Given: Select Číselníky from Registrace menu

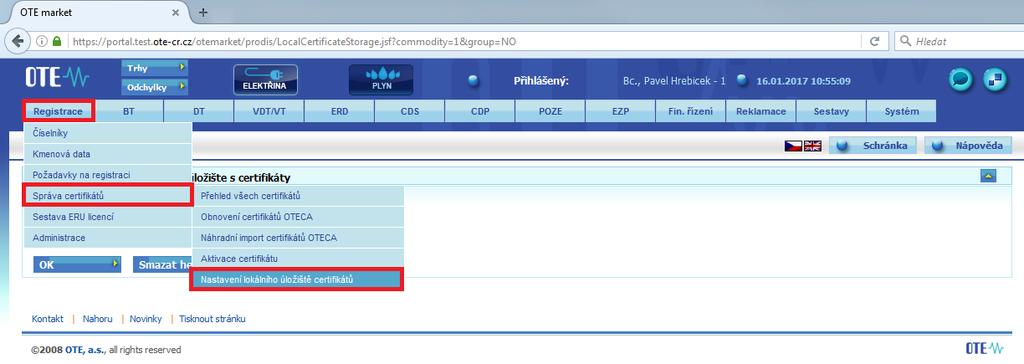Looking at the screenshot, I should 108,133.
